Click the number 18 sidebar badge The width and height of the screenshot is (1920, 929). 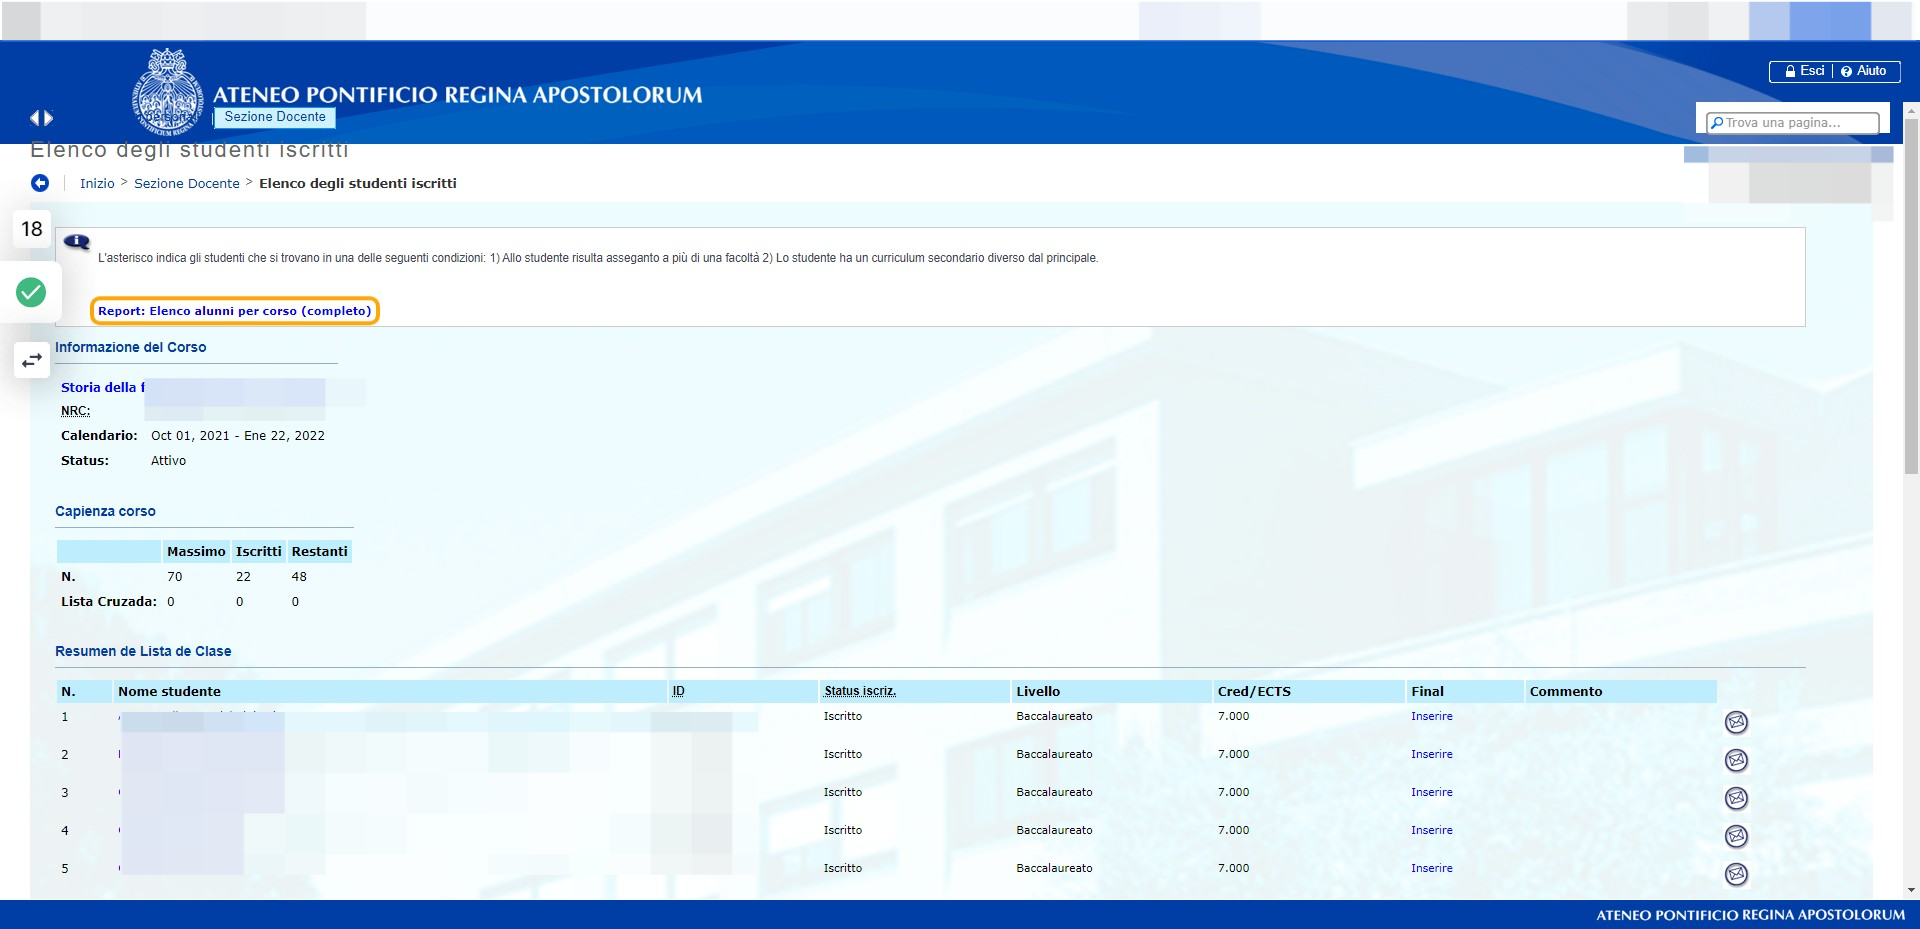32,229
